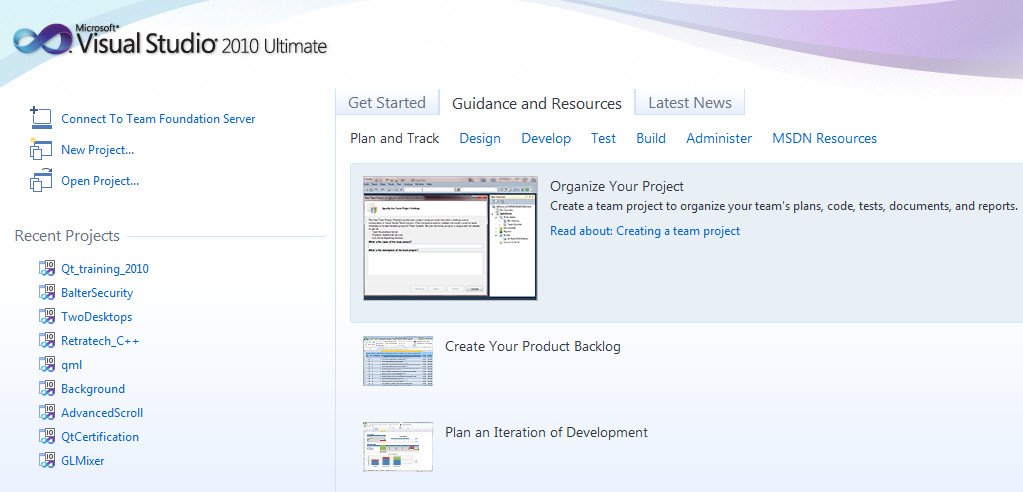Screen dimensions: 1023x492
Task: Open the Retratech_C++ recent project
Action: (x=100, y=341)
